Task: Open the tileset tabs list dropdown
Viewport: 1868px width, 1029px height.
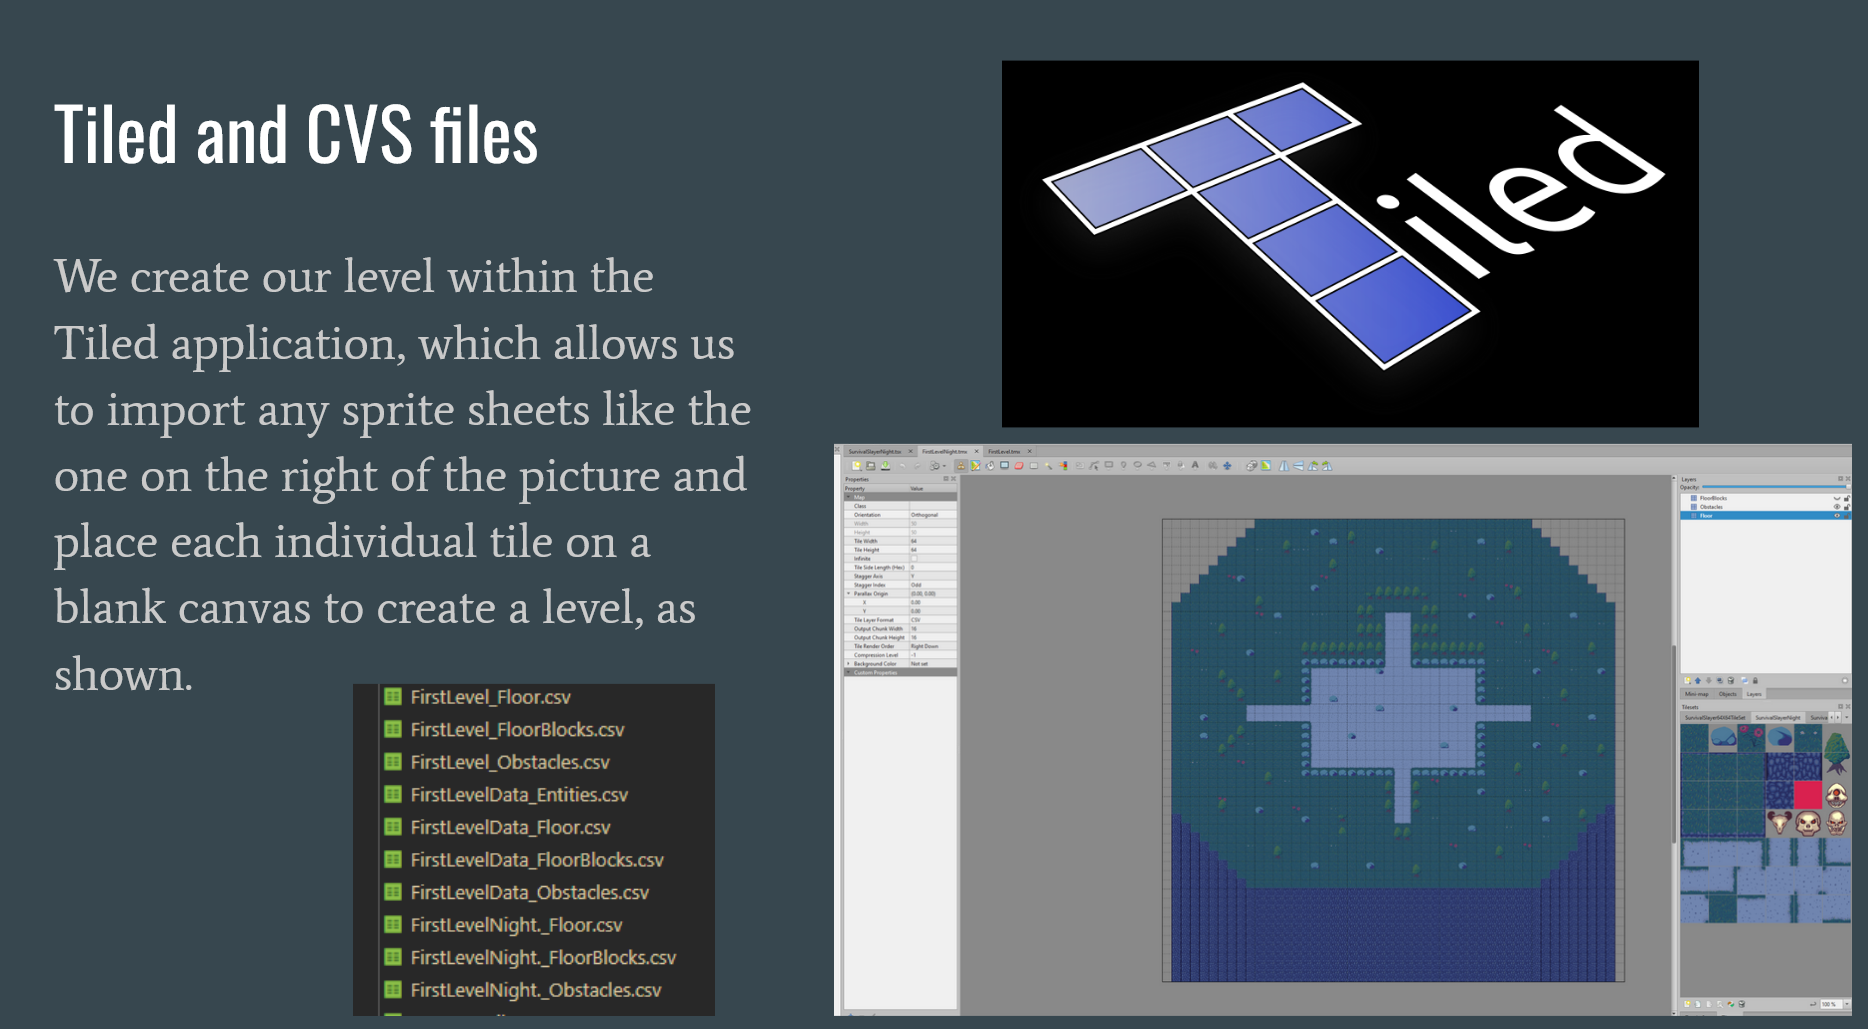Action: pos(1847,717)
